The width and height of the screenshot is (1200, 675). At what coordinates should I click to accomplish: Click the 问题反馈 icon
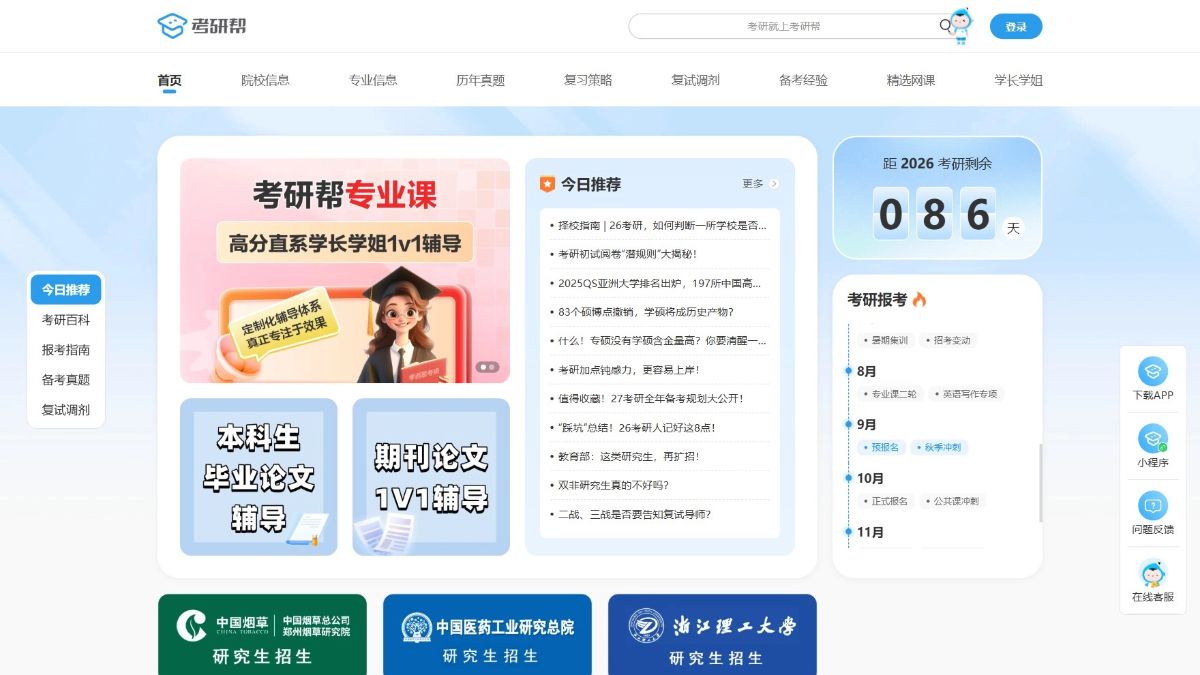coord(1153,506)
